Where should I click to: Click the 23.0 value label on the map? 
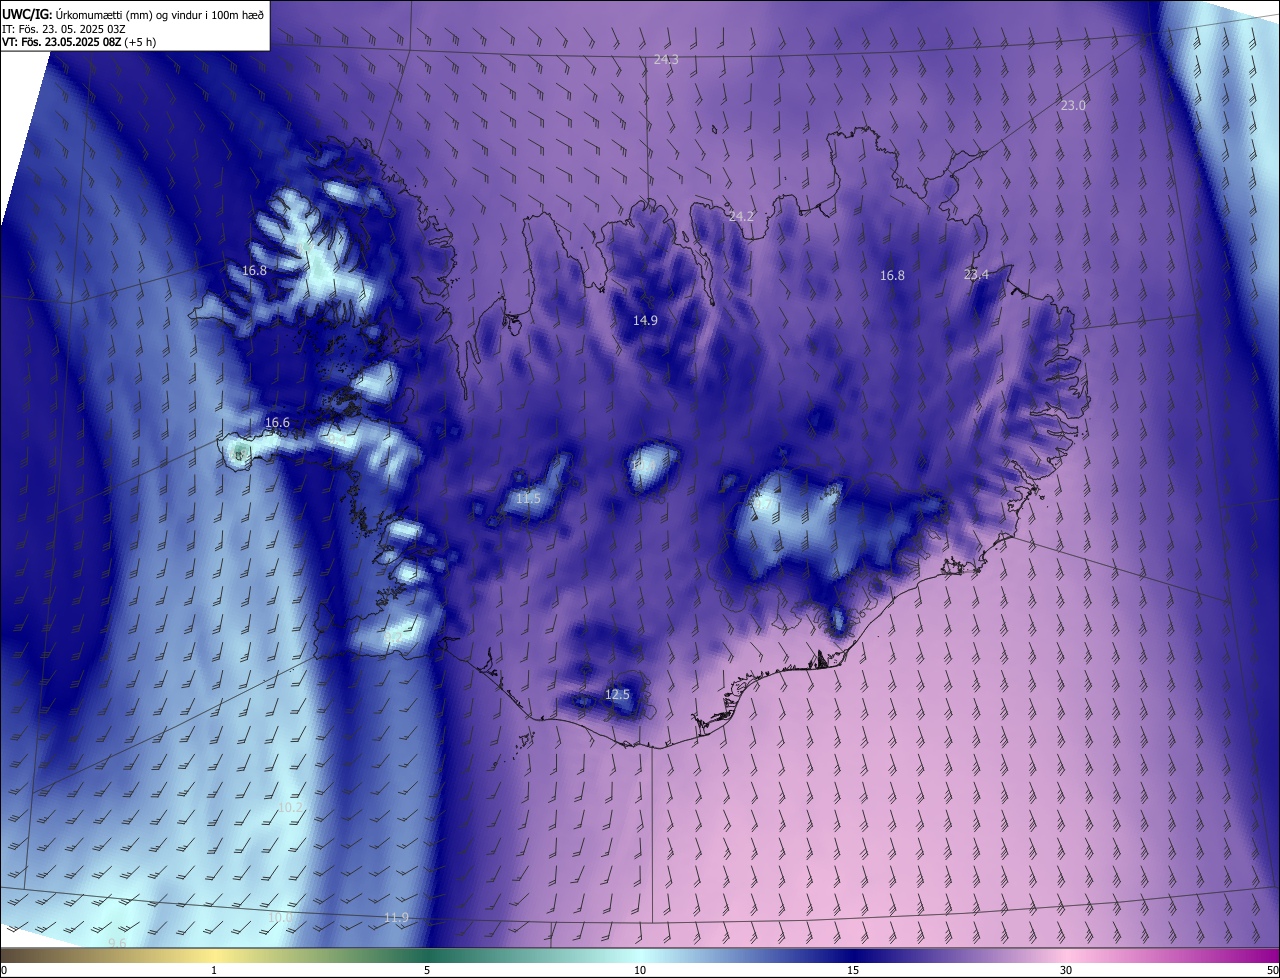pyautogui.click(x=1073, y=105)
